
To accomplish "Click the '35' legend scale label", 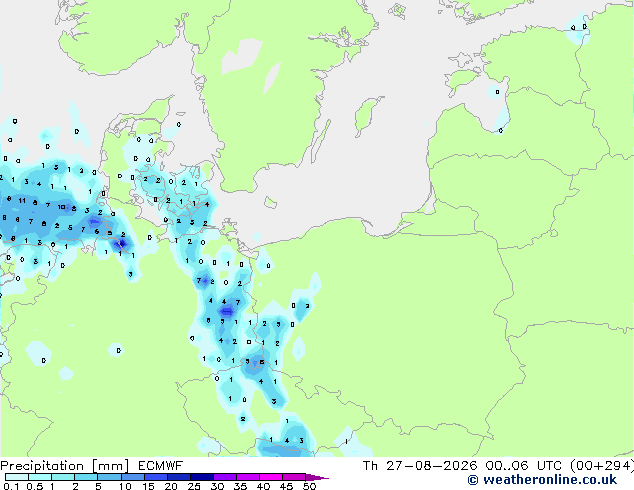I will (x=240, y=486).
